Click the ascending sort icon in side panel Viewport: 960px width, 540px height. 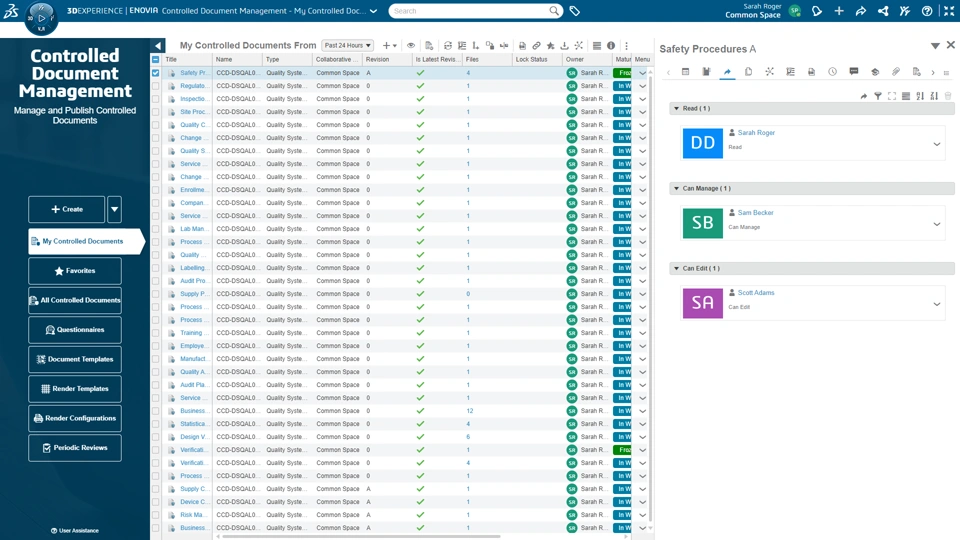coord(920,96)
